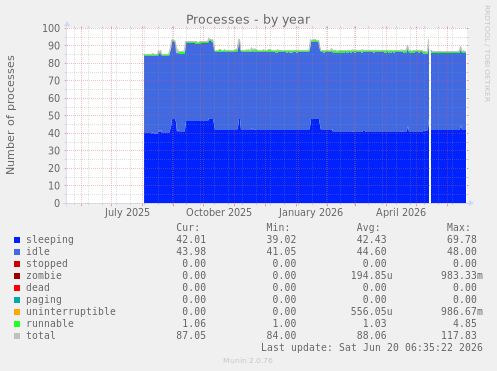
Task: Click the total legend color swatch
Action: 17,336
